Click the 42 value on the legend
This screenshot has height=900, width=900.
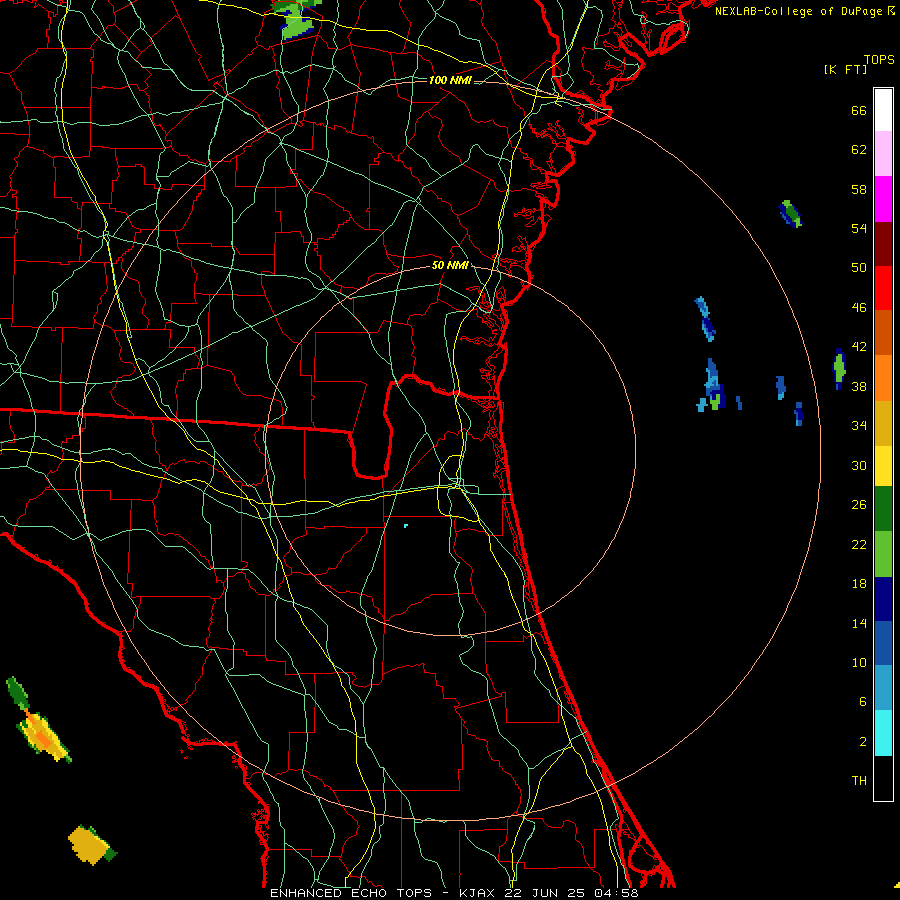coord(859,346)
